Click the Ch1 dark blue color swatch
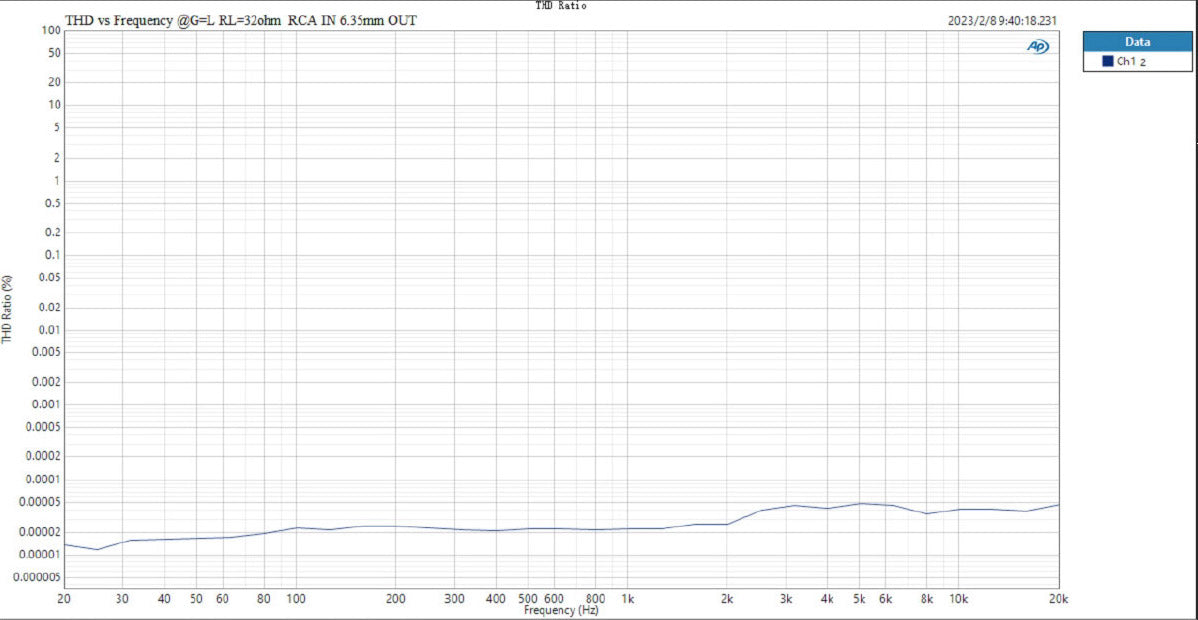Viewport: 1198px width, 620px height. (1107, 61)
